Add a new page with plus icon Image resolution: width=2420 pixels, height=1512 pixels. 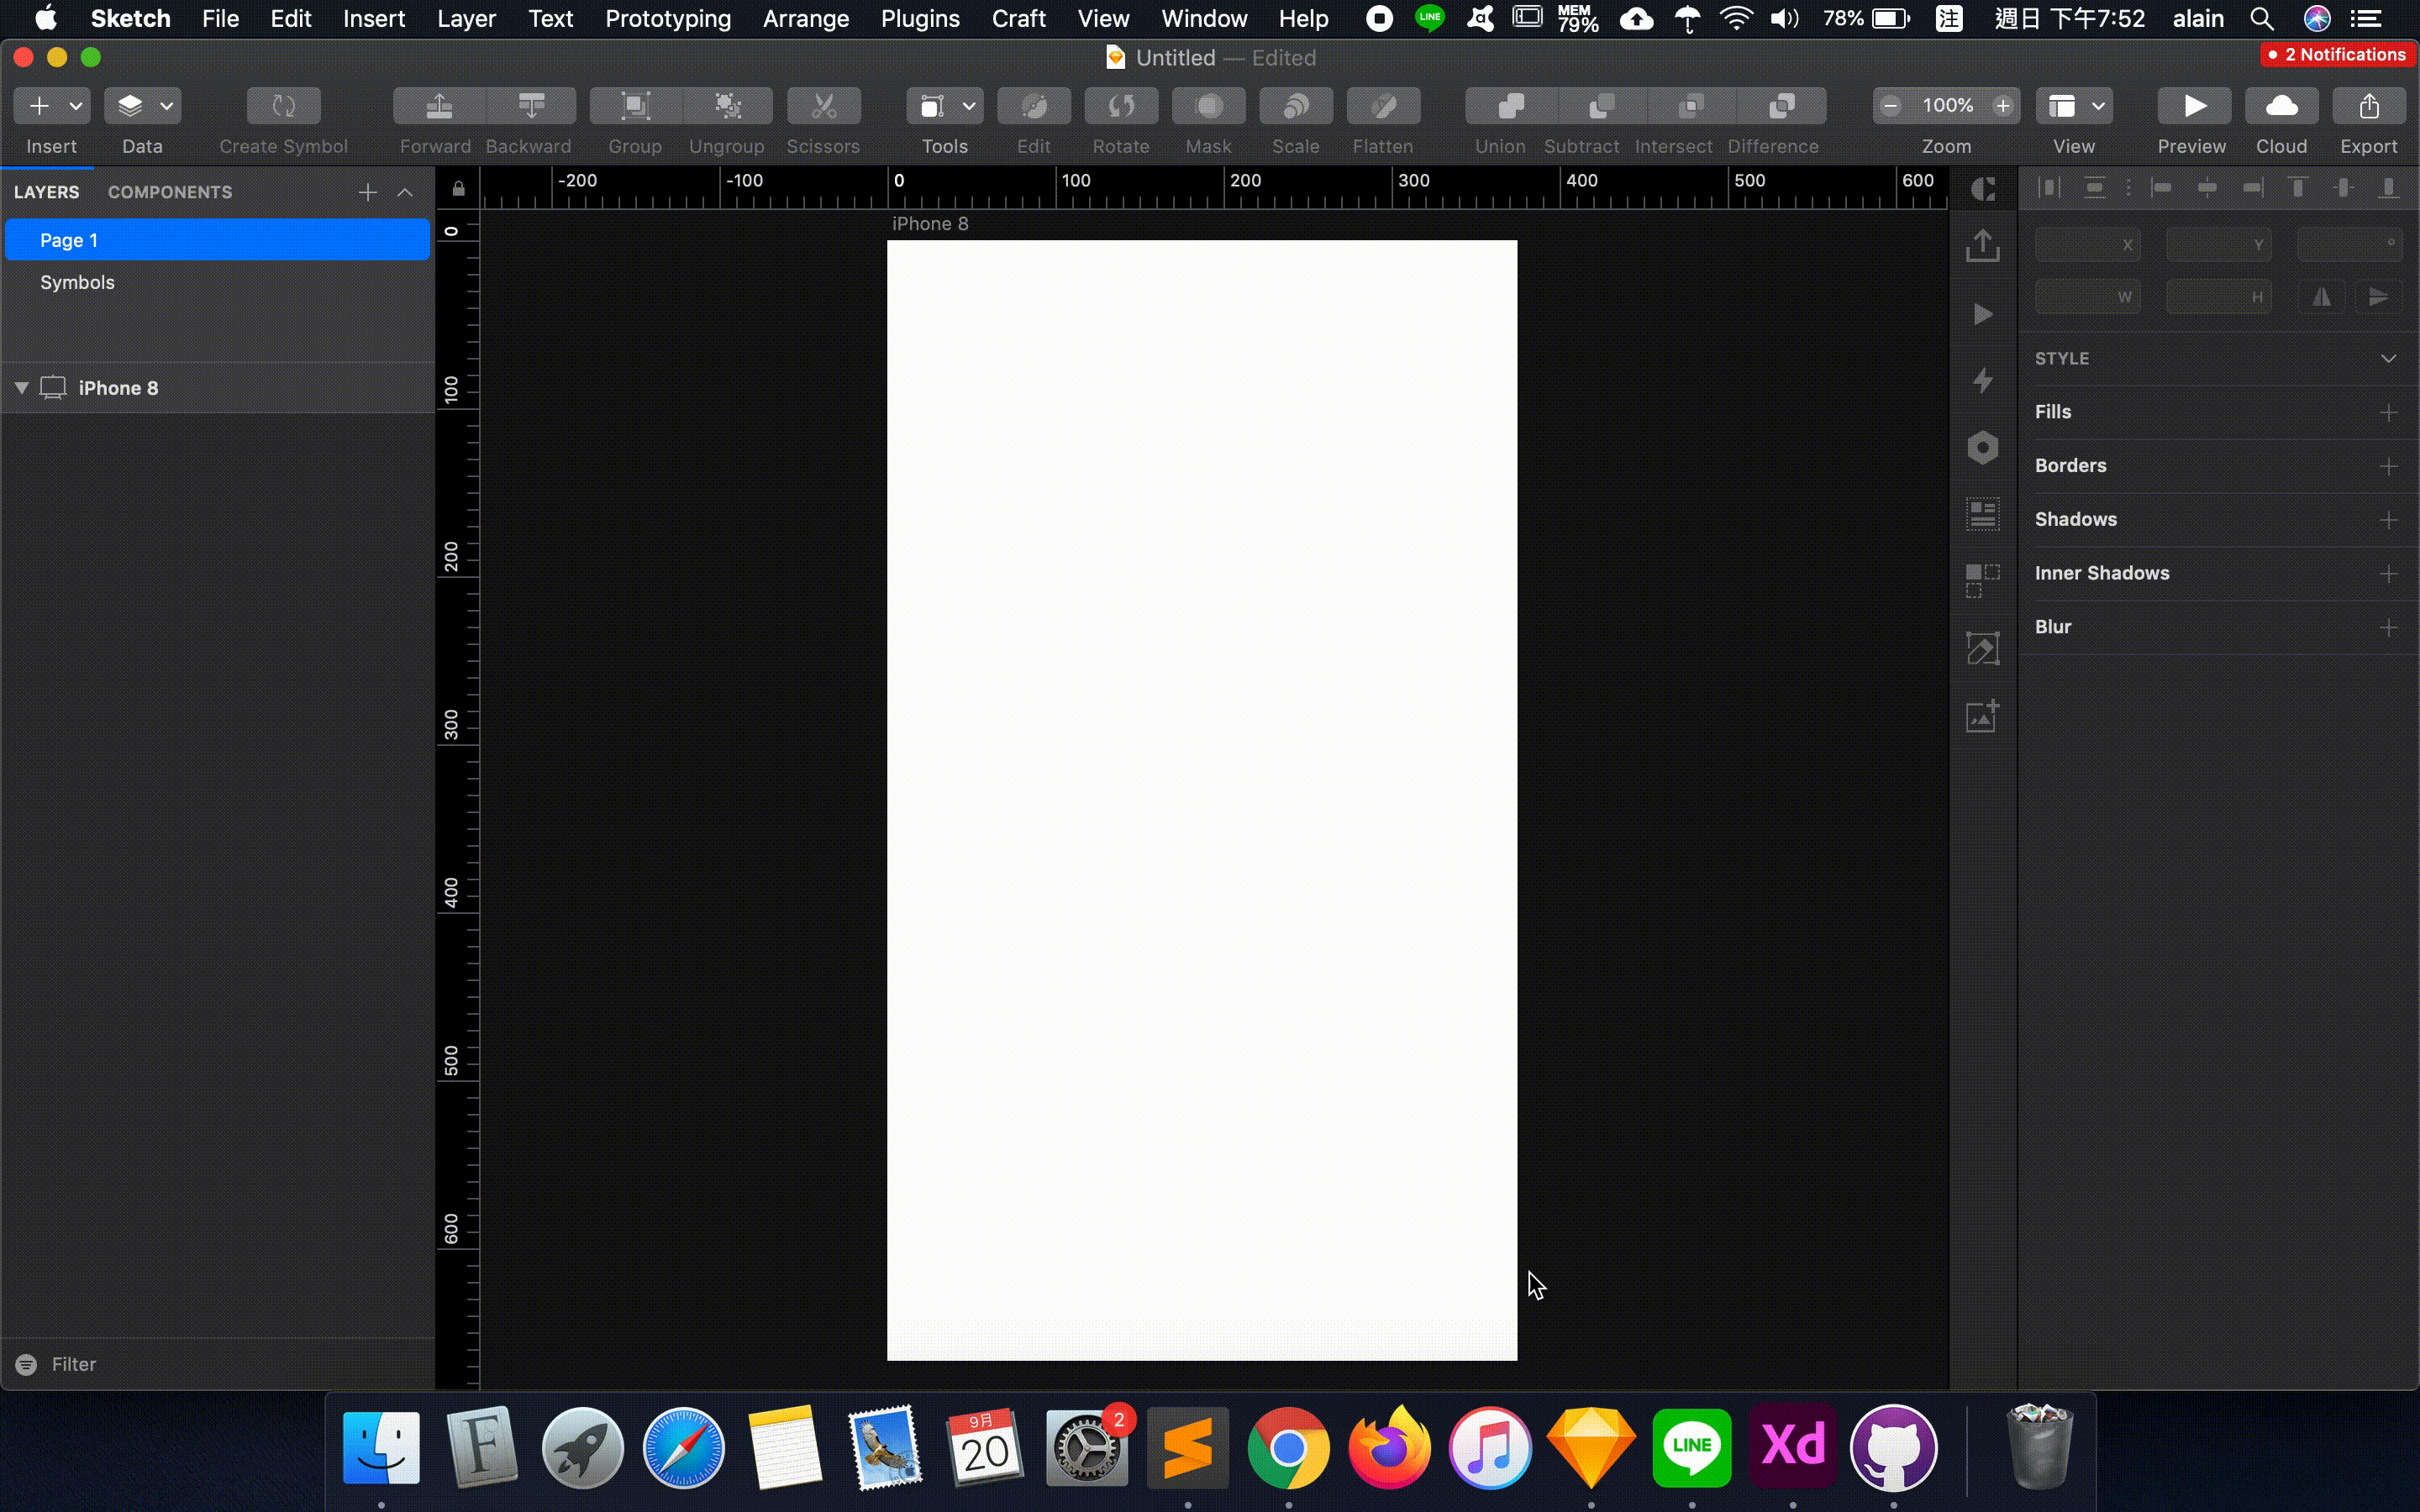coord(367,192)
